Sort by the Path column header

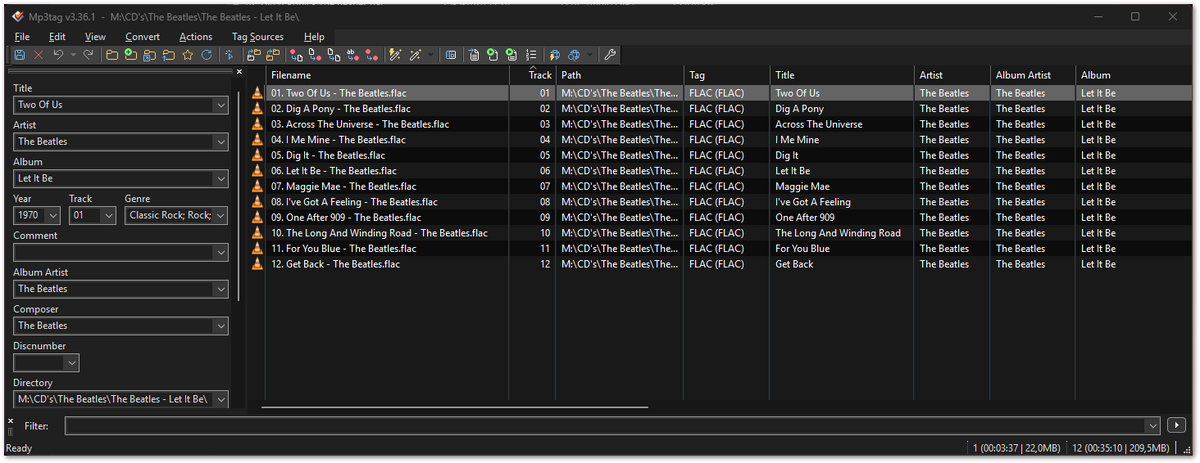coord(619,75)
